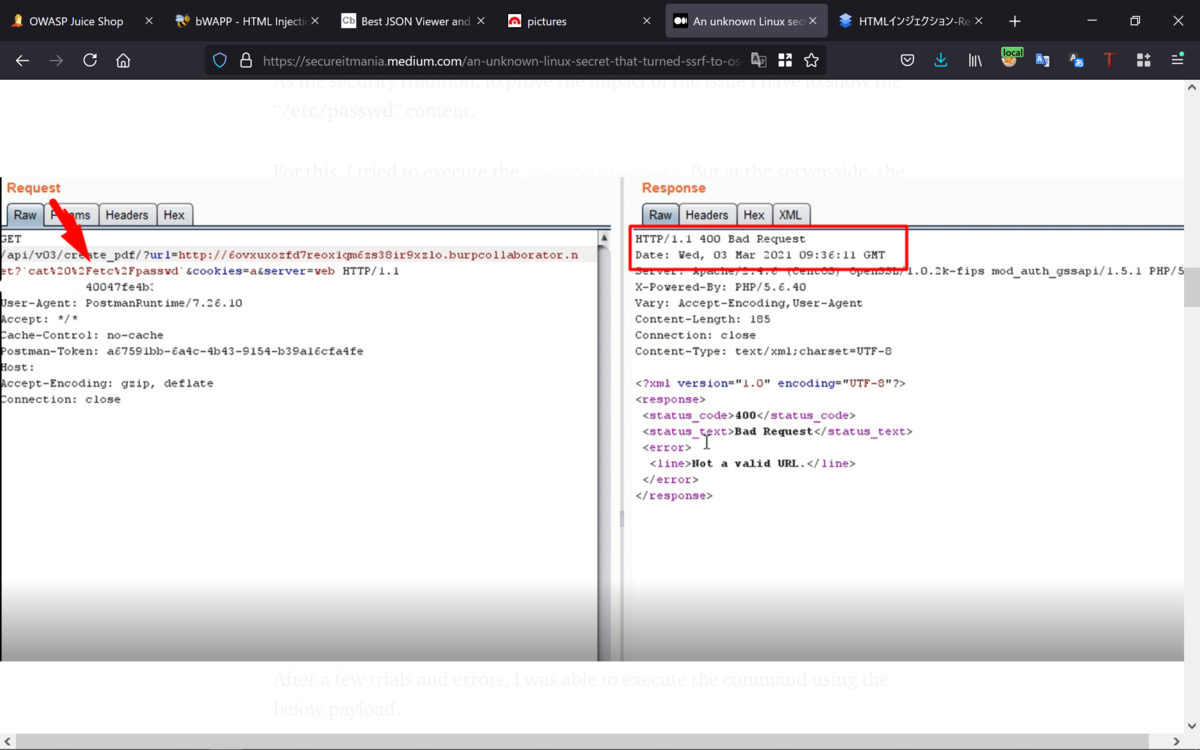This screenshot has width=1200, height=750.
Task: Click the orange Response panel heading
Action: pos(674,188)
